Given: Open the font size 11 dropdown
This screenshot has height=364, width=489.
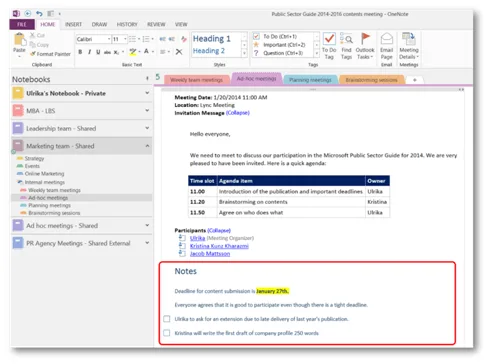Looking at the screenshot, I should coord(125,39).
